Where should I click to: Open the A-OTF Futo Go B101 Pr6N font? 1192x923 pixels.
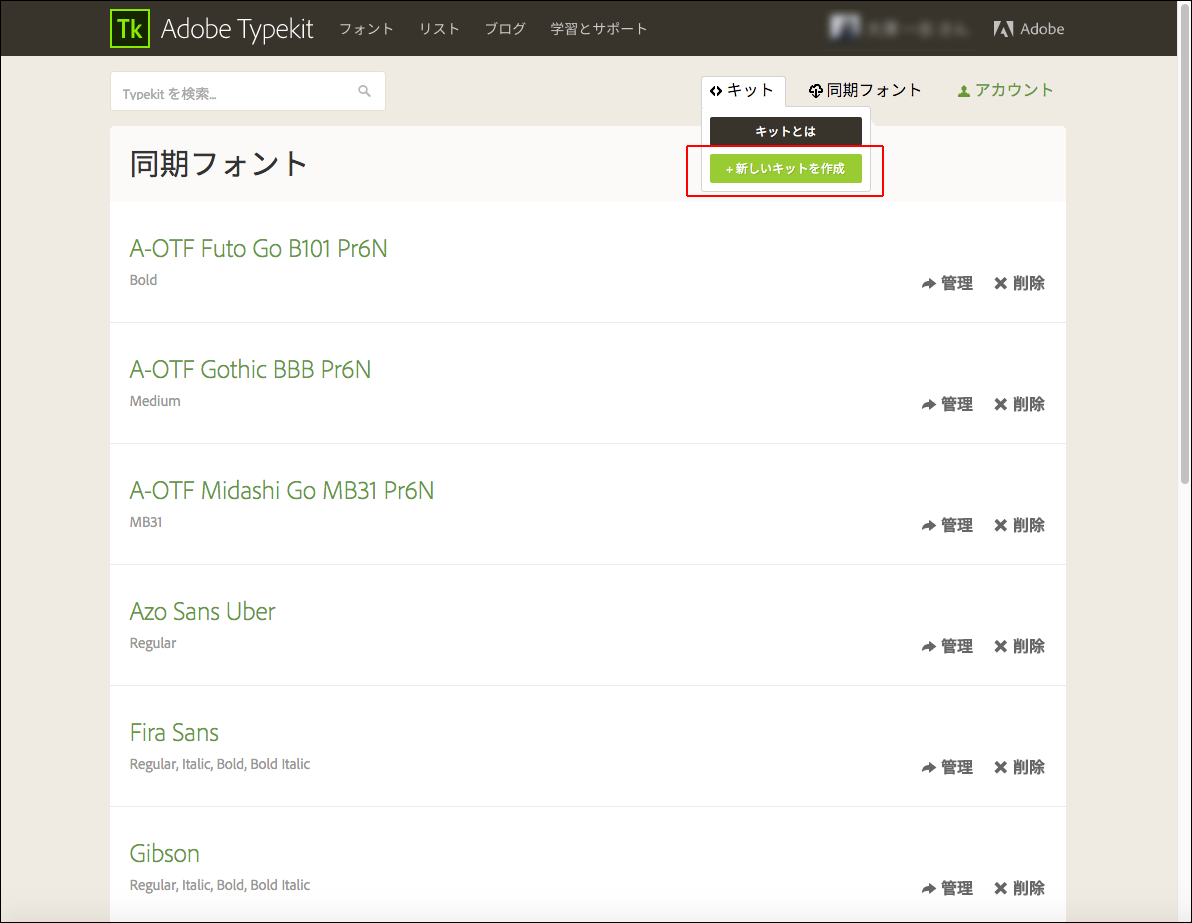pos(258,249)
